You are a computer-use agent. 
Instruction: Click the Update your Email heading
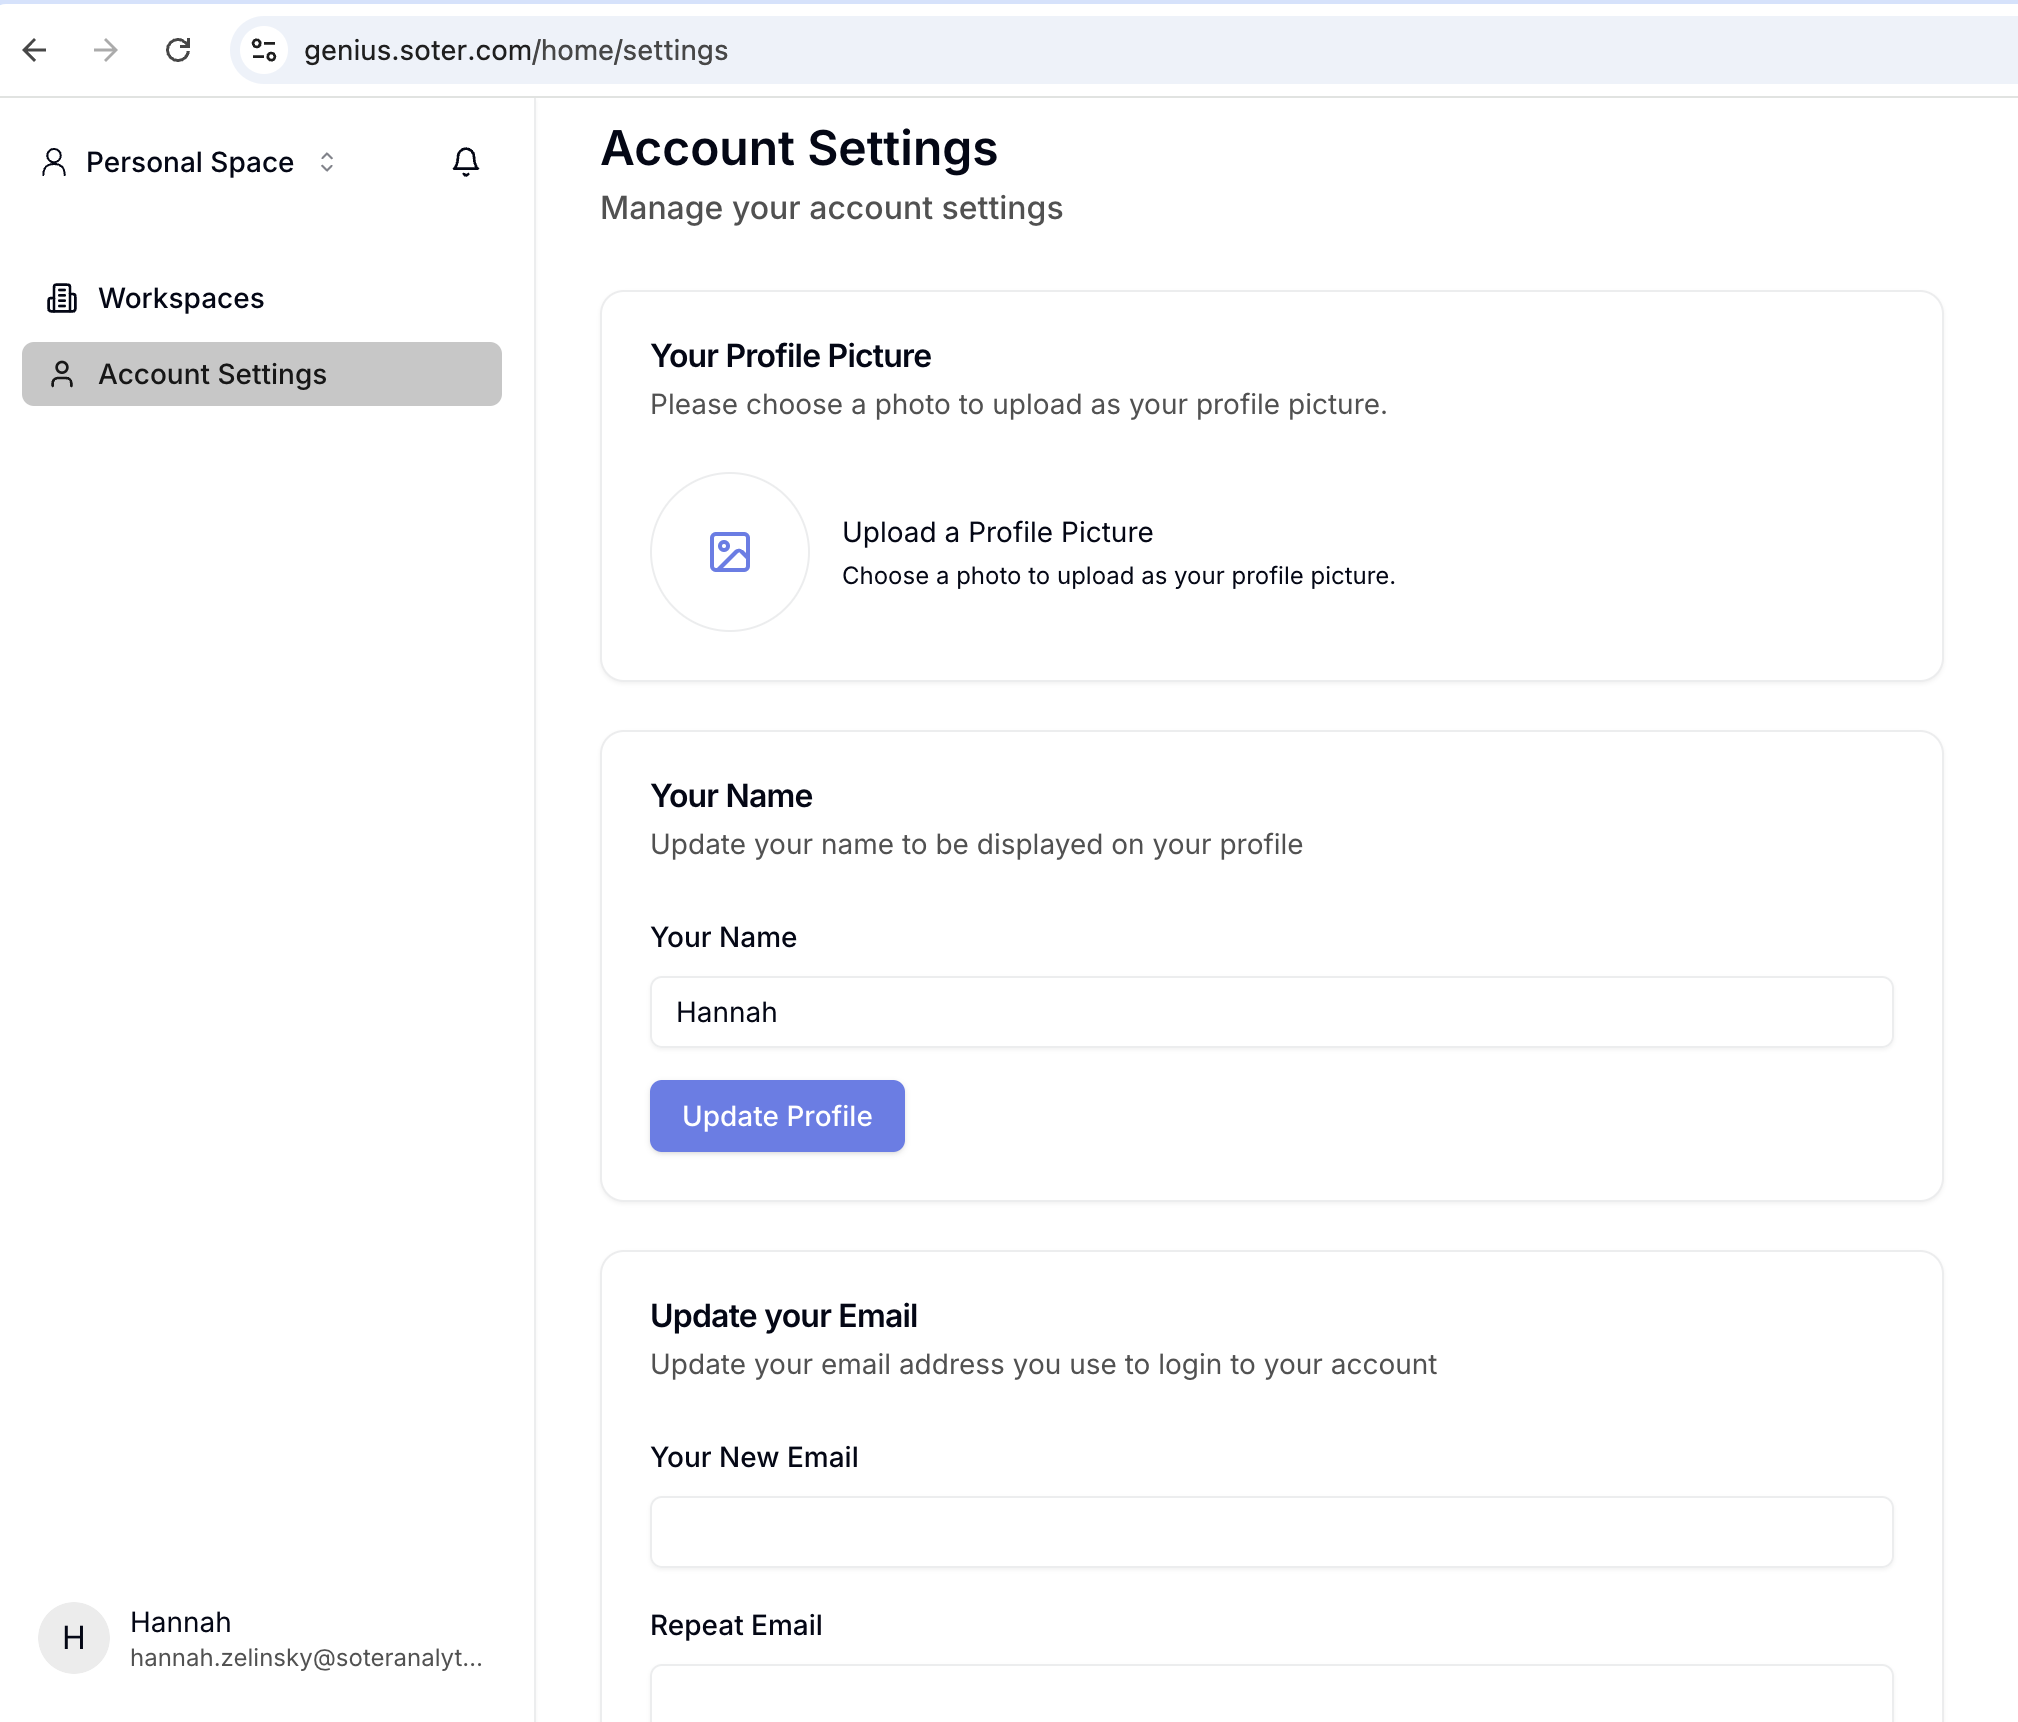point(784,1316)
